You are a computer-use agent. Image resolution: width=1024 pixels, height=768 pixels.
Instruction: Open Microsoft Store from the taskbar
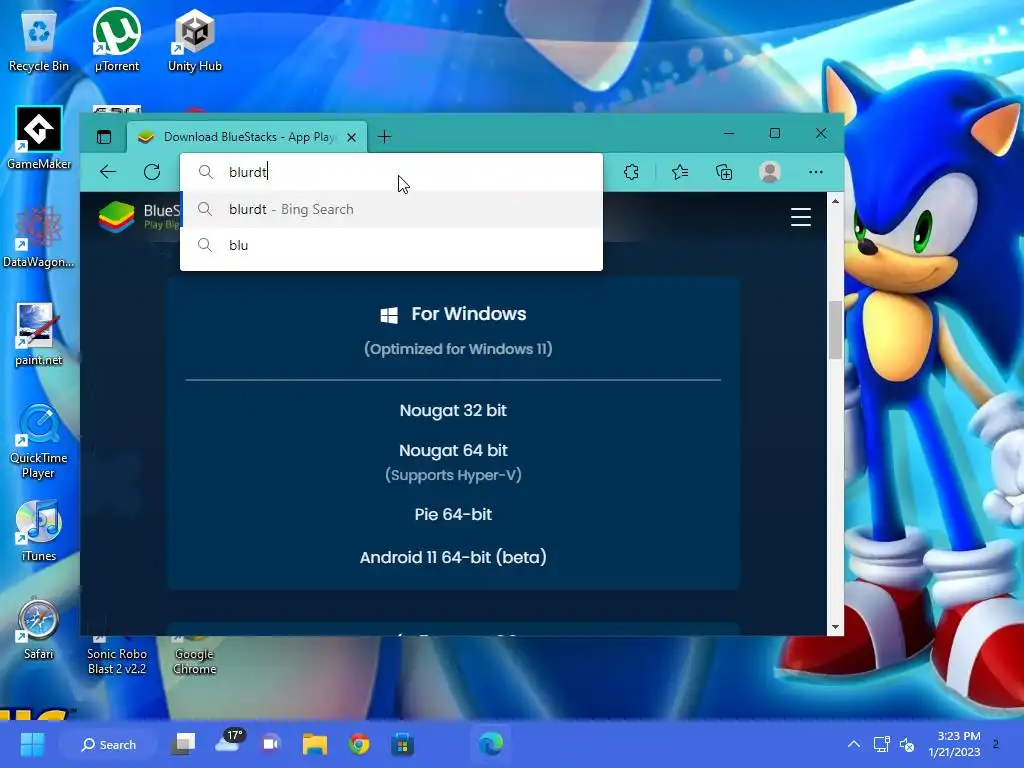click(x=402, y=744)
